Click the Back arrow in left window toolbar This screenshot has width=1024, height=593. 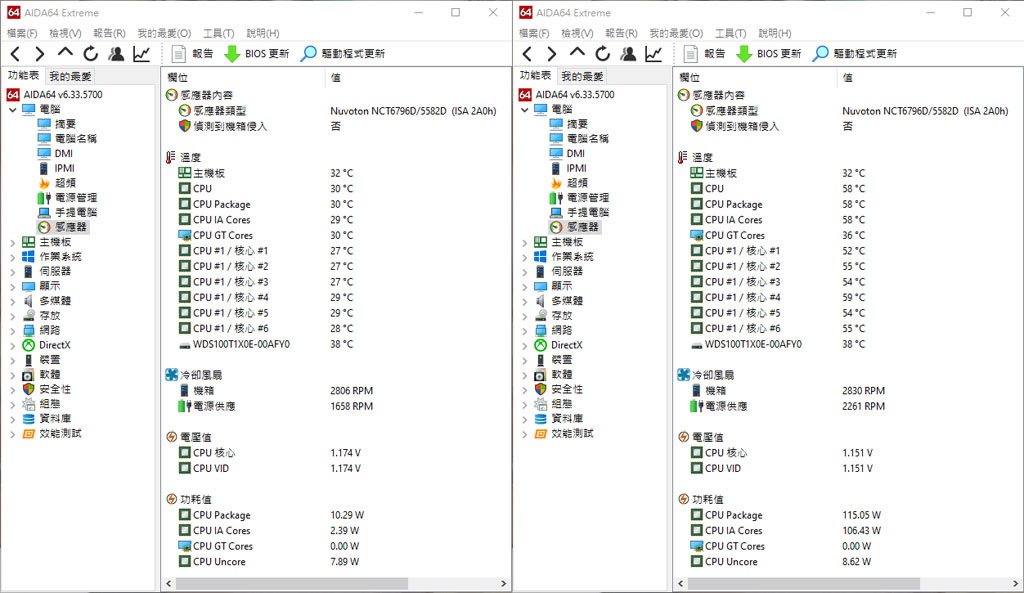point(16,54)
